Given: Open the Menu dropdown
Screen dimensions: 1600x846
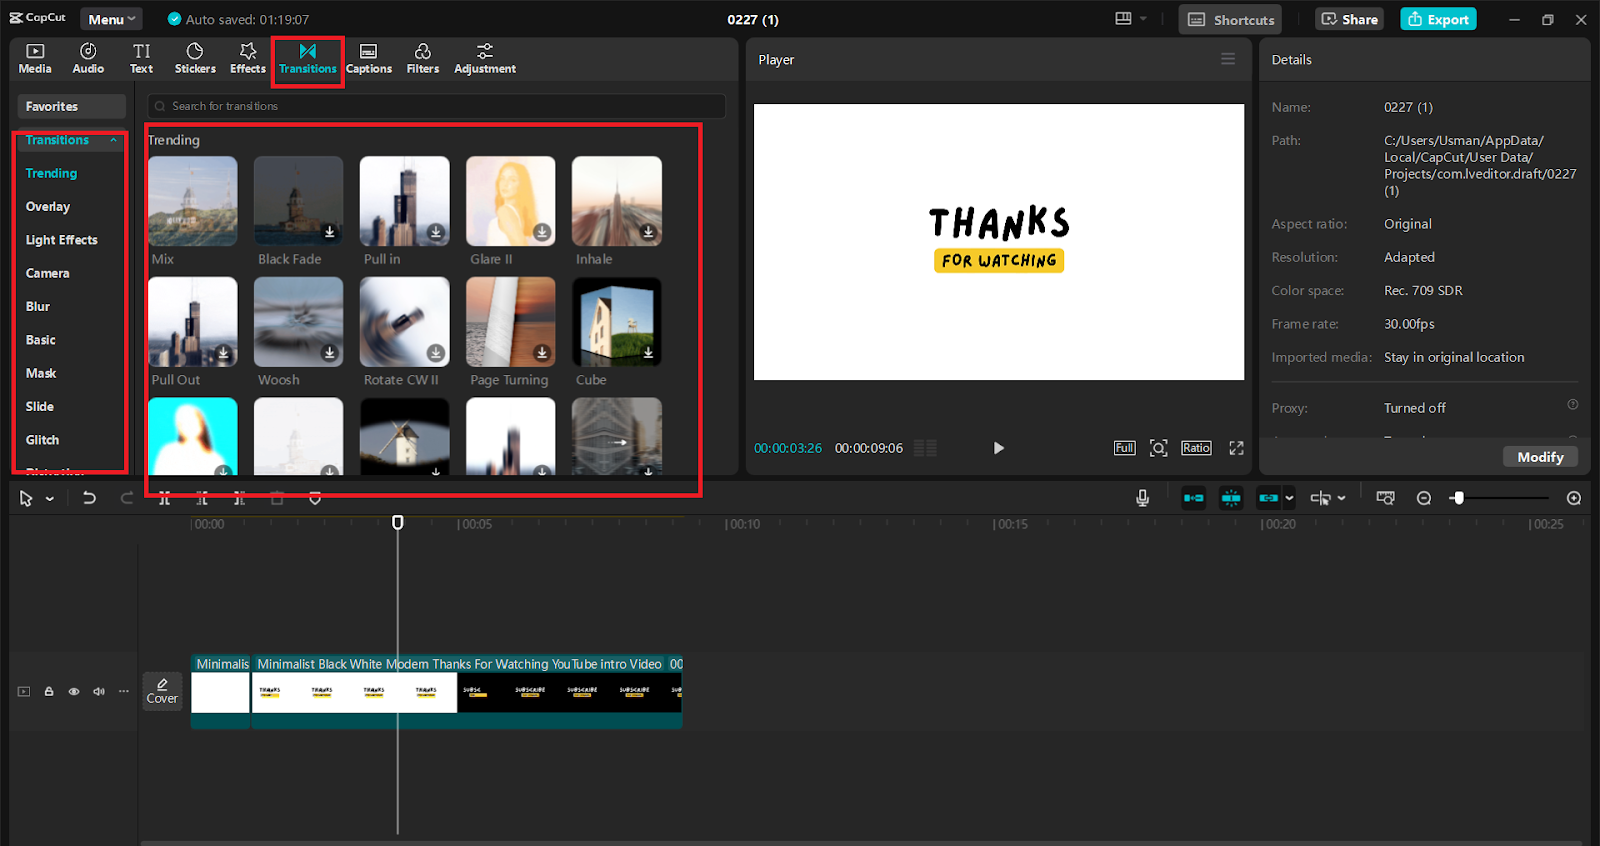Looking at the screenshot, I should (x=111, y=19).
